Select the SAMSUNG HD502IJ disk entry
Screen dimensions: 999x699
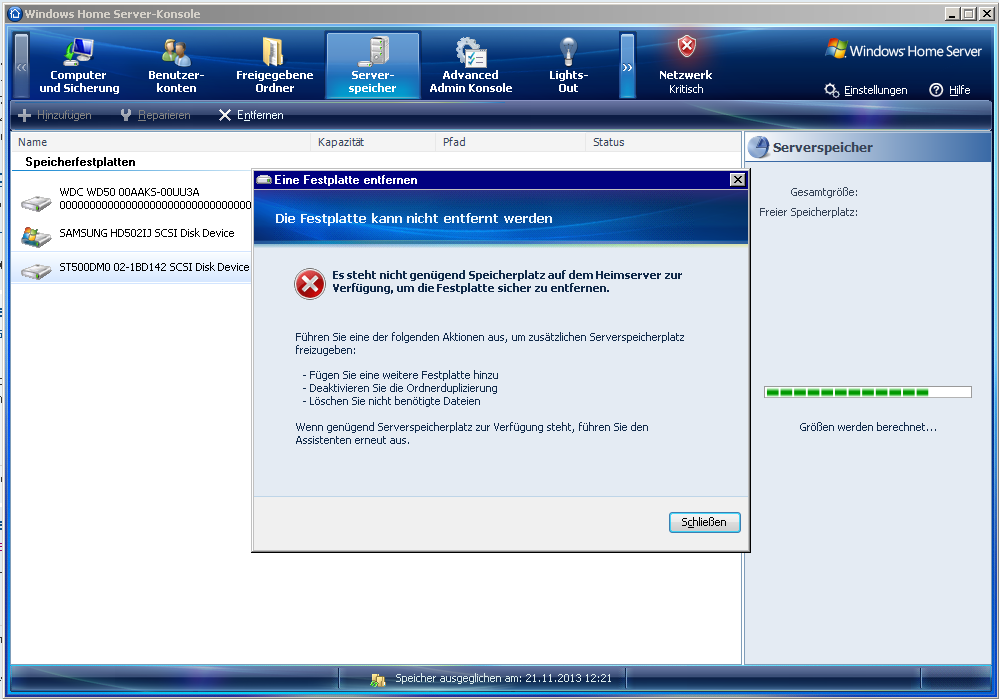click(146, 234)
